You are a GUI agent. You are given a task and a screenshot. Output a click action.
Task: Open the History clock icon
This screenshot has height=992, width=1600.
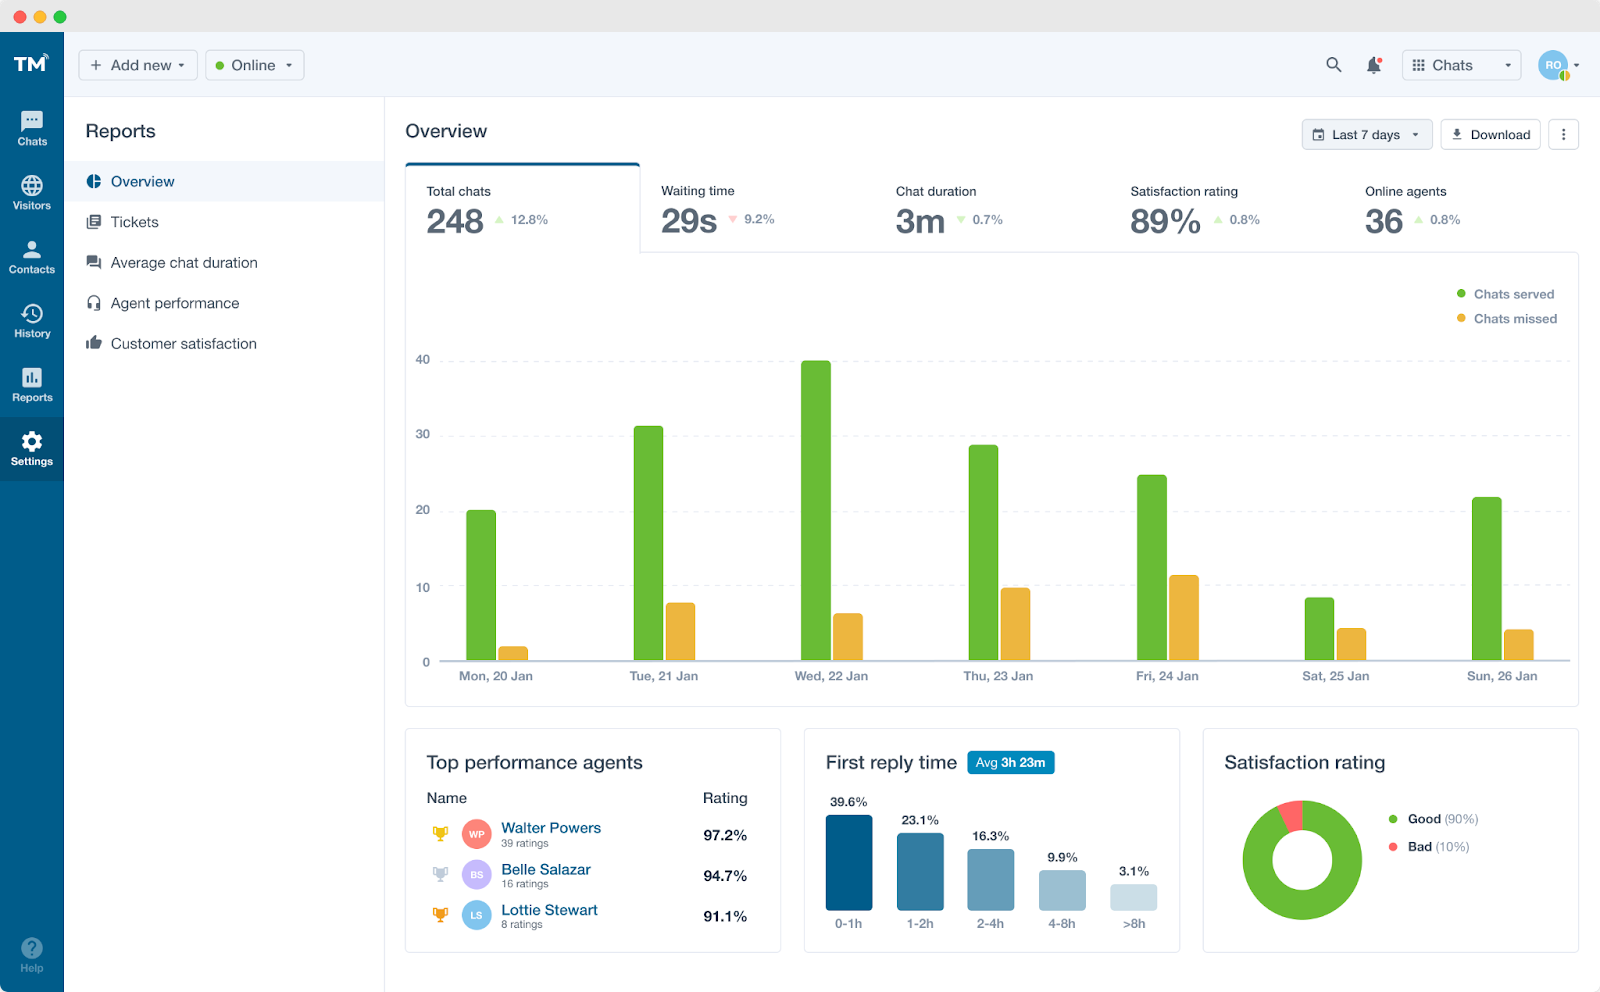tap(32, 314)
